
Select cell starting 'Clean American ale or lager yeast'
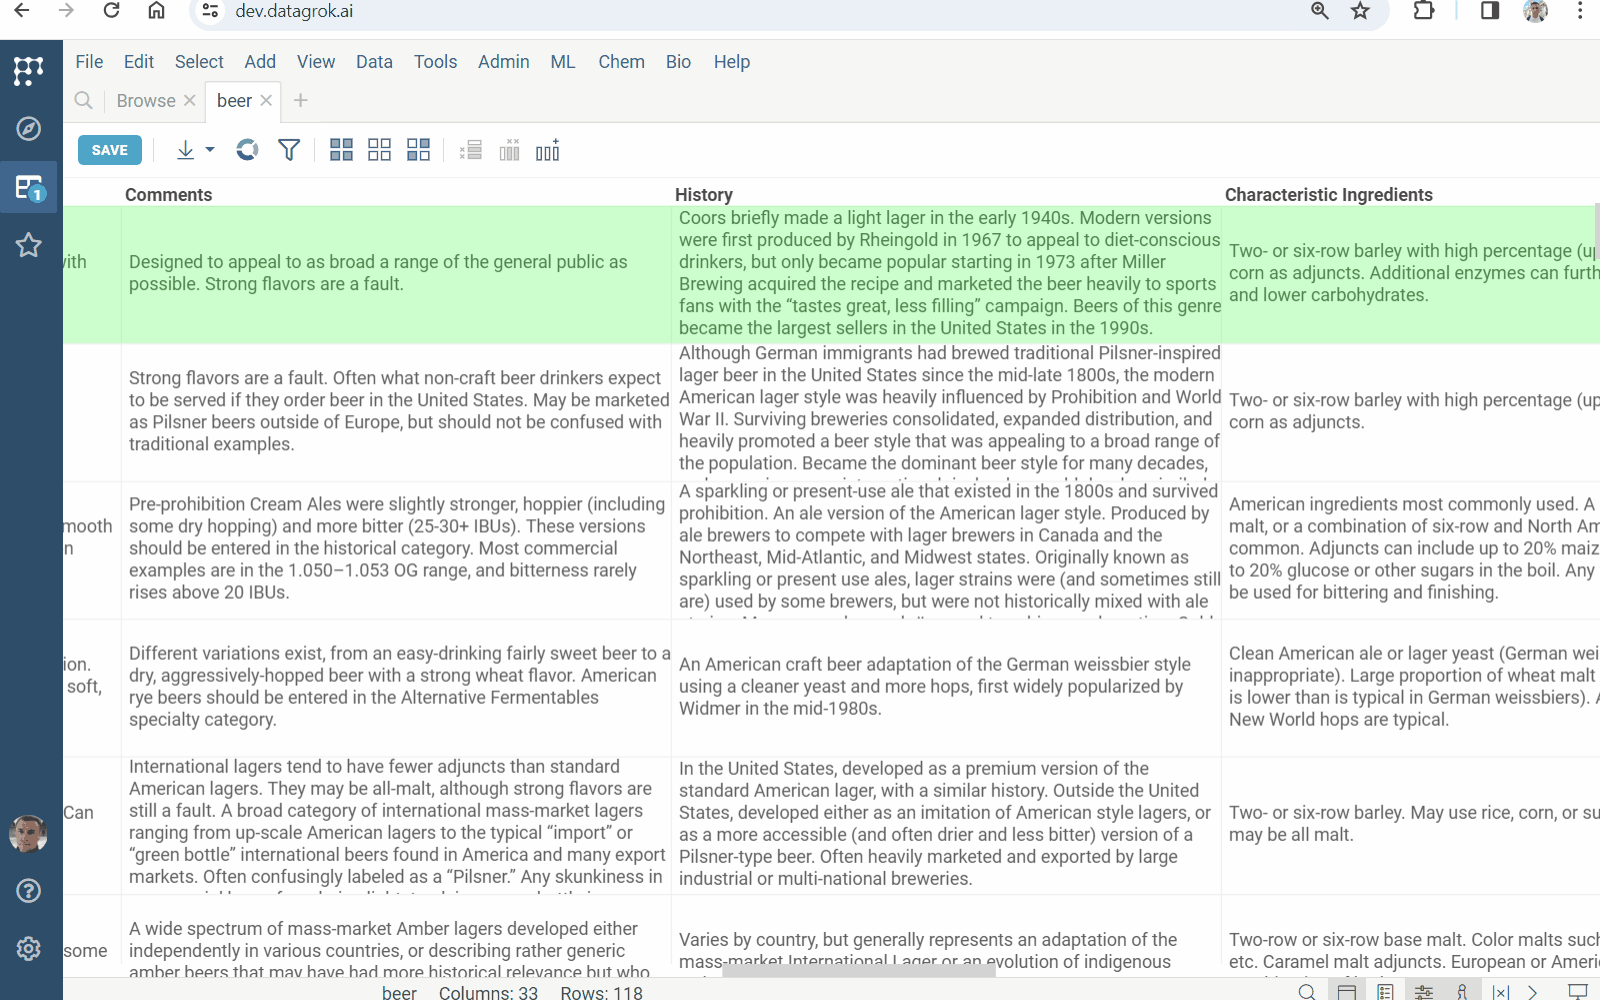(1410, 687)
